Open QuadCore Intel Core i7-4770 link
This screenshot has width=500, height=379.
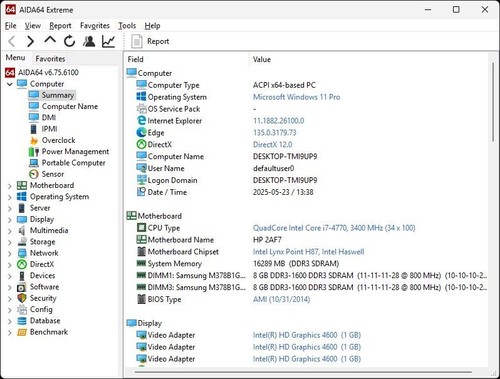point(334,228)
